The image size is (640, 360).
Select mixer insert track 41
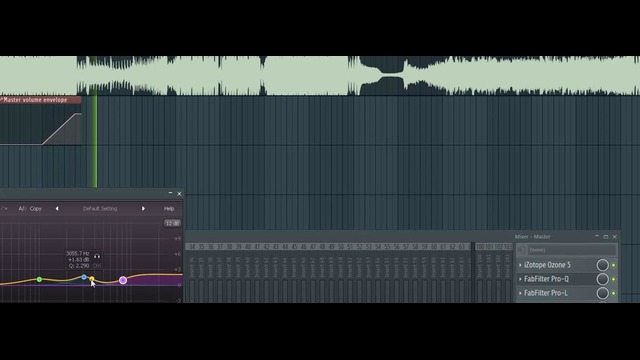257,247
